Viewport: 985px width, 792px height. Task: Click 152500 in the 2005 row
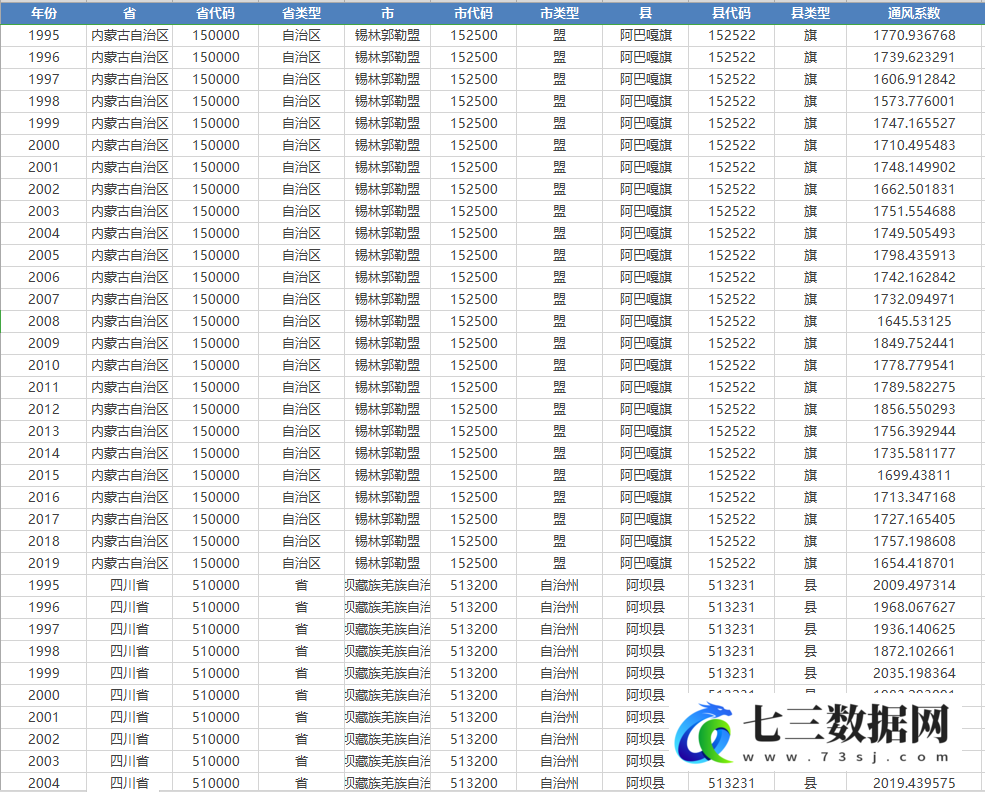click(x=474, y=255)
